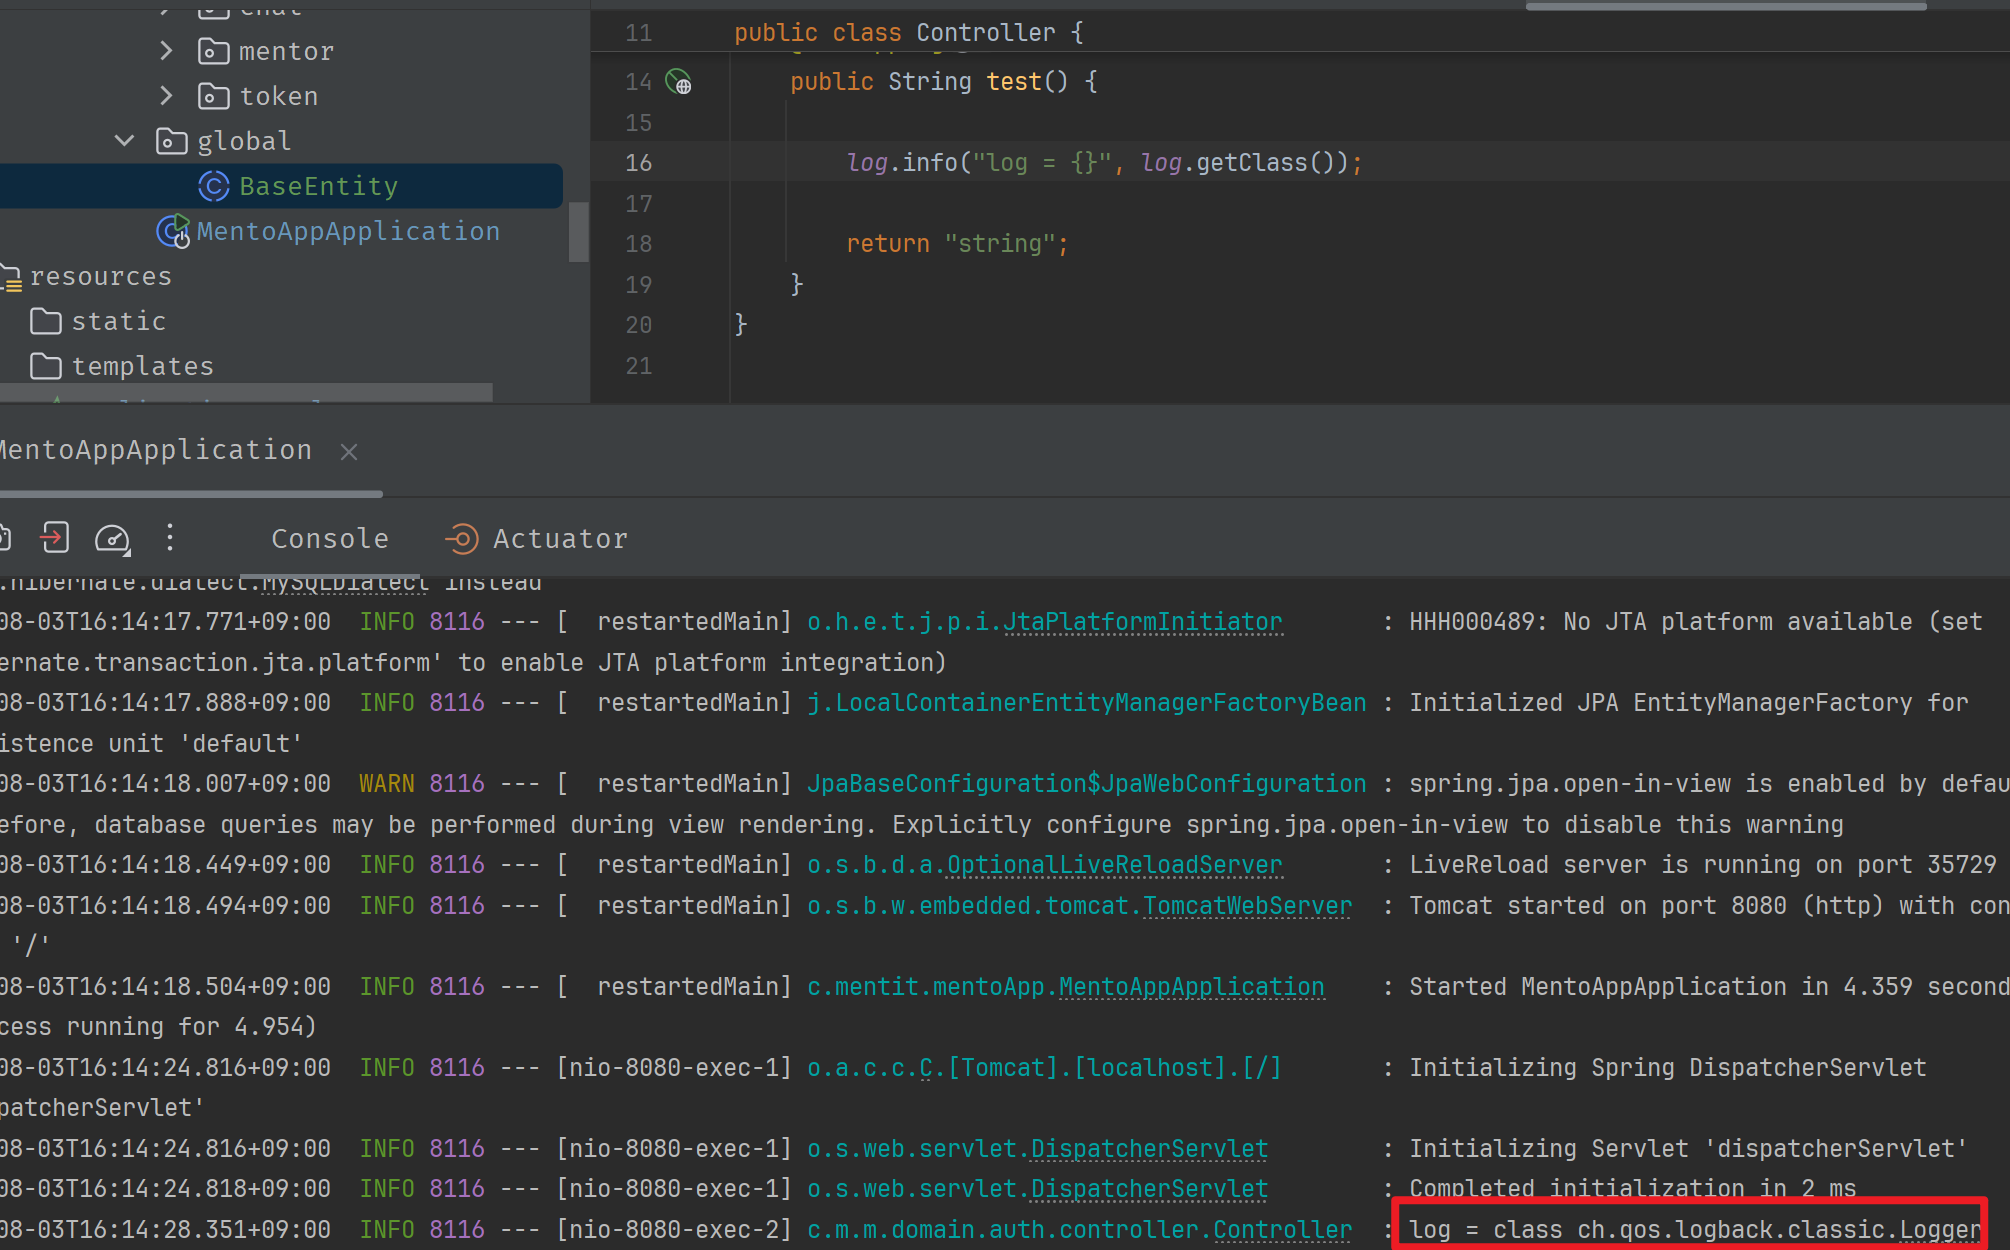The width and height of the screenshot is (2010, 1250).
Task: Open the JtaPlatformInitiator class link in console
Action: click(x=1142, y=622)
